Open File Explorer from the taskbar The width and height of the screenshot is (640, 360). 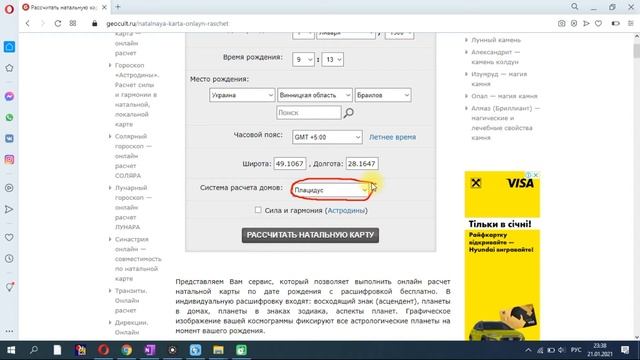click(x=218, y=350)
